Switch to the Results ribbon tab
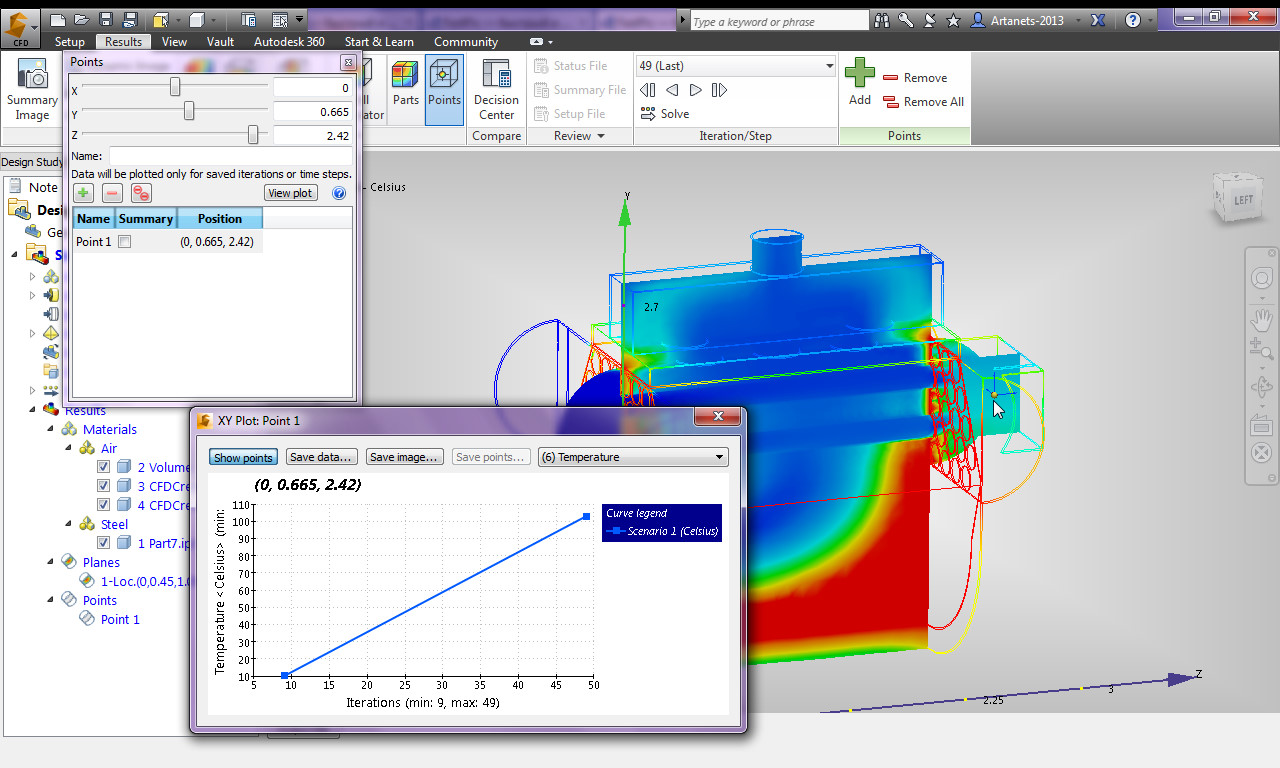Image resolution: width=1280 pixels, height=768 pixels. tap(124, 42)
